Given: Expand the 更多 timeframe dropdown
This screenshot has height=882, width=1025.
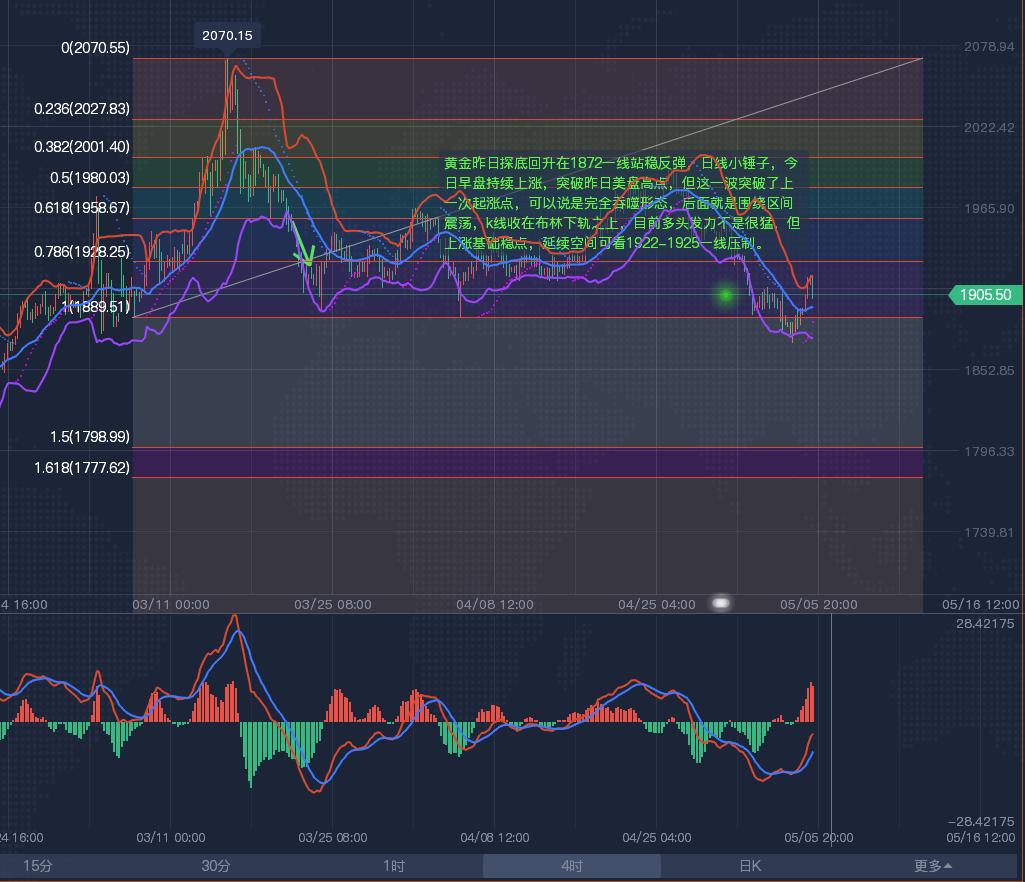Looking at the screenshot, I should 932,866.
